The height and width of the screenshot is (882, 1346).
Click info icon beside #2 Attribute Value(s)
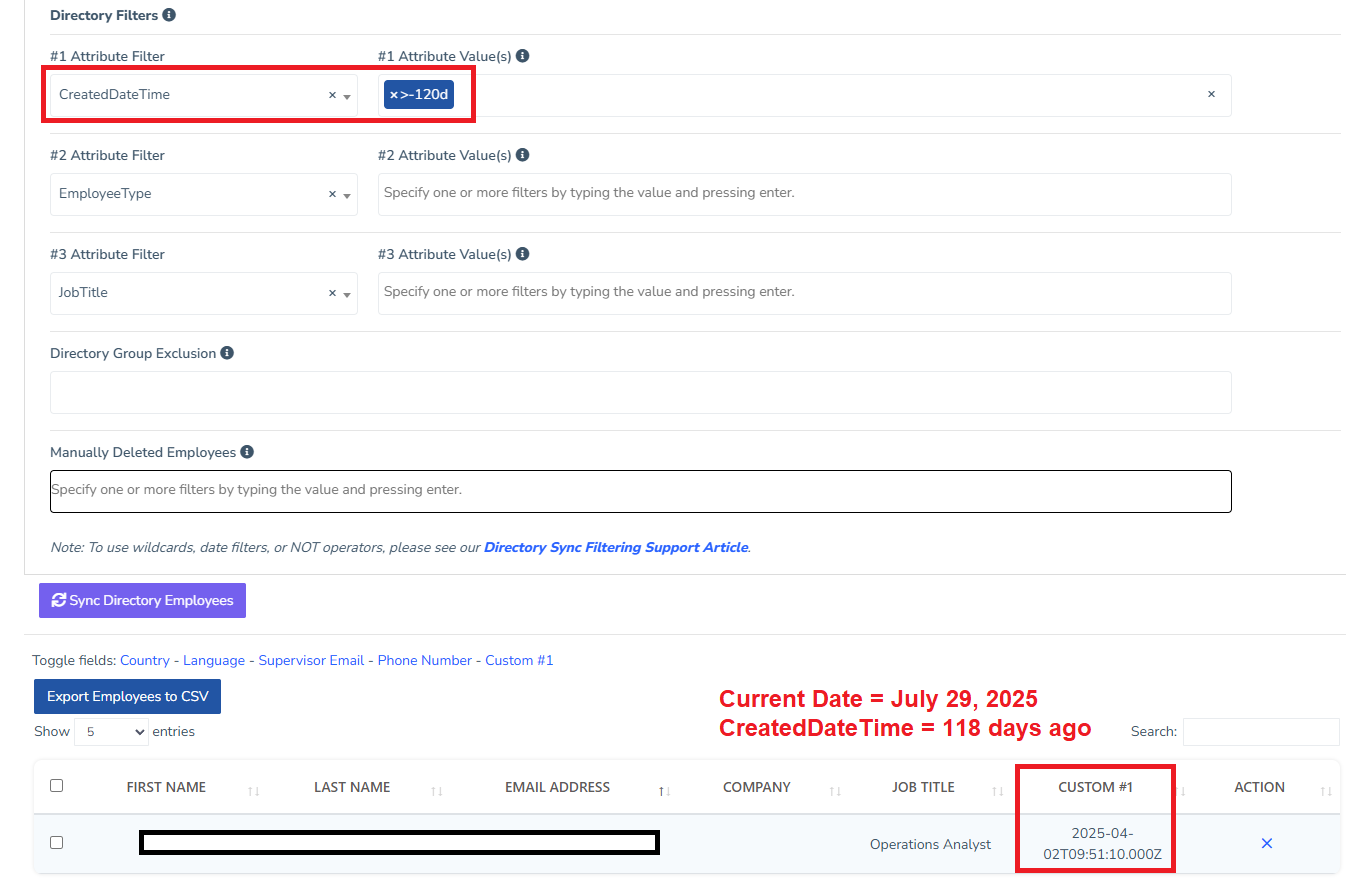point(523,155)
